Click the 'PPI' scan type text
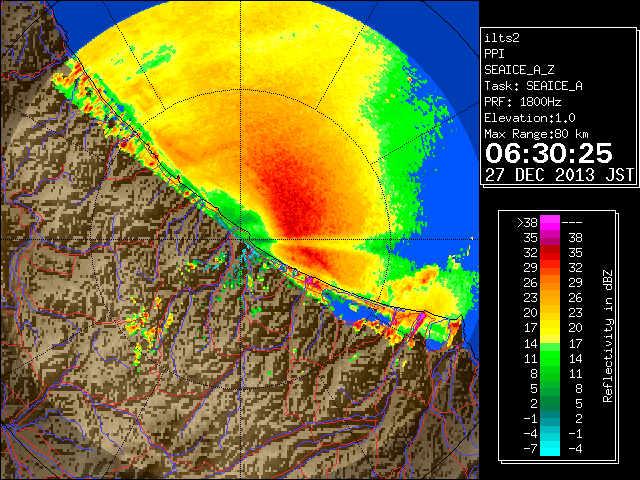640x480 pixels. tap(494, 54)
